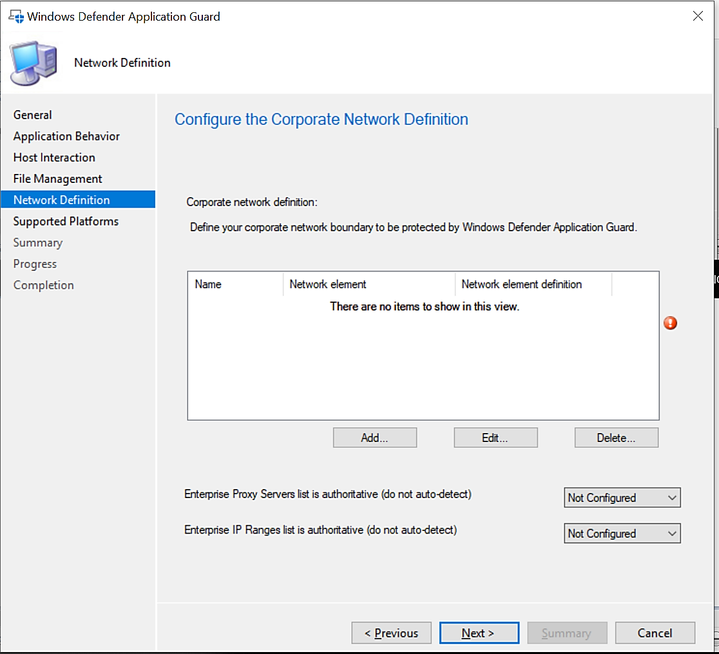Select Host Interaction in sidebar
Image resolution: width=719 pixels, height=654 pixels.
tap(54, 157)
